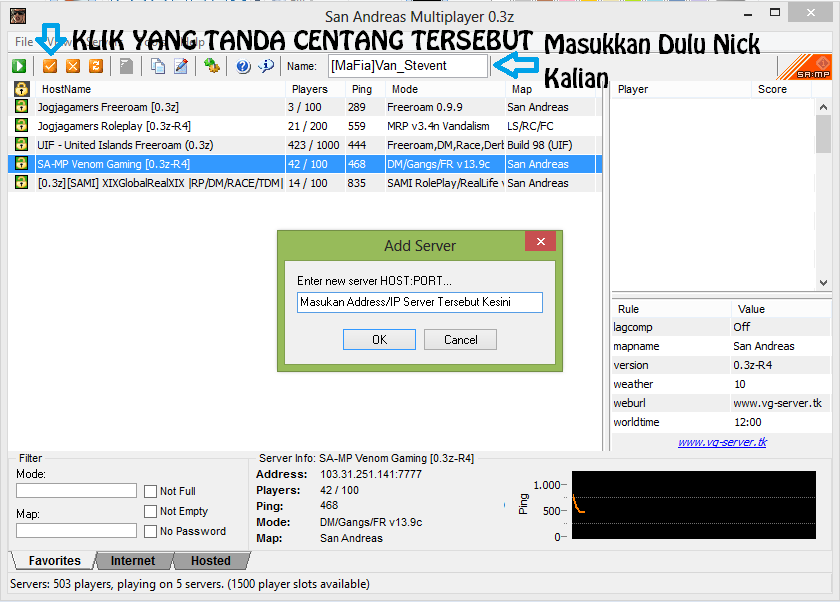Screen dimensions: 840x602
Task: Click the Copy Server Info icon
Action: click(x=158, y=66)
